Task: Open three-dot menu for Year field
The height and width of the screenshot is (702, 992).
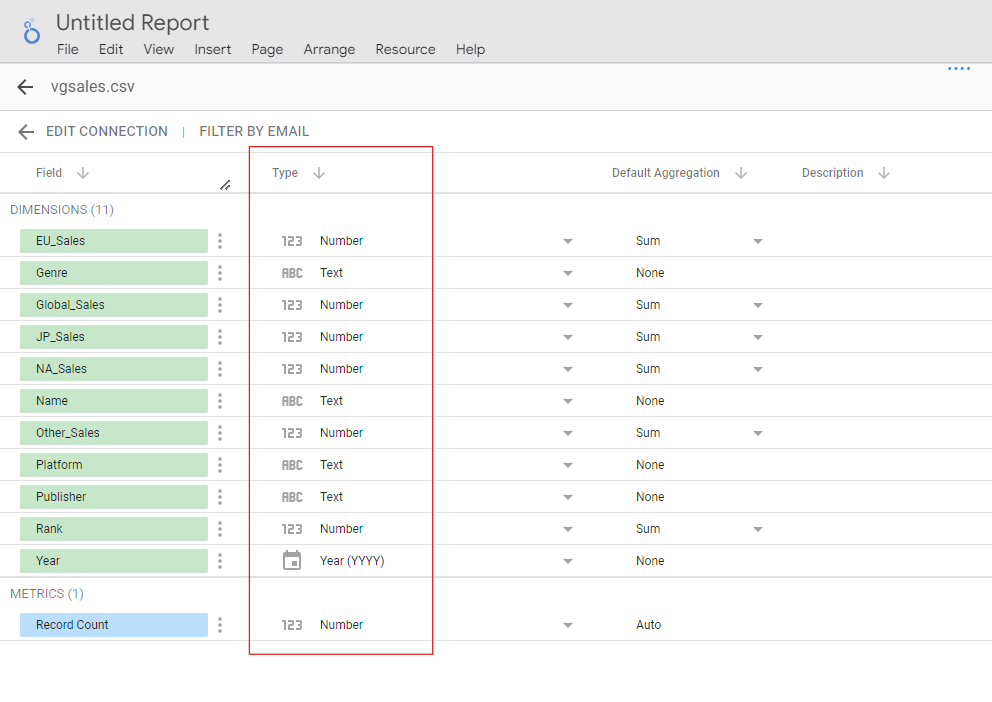Action: click(220, 561)
